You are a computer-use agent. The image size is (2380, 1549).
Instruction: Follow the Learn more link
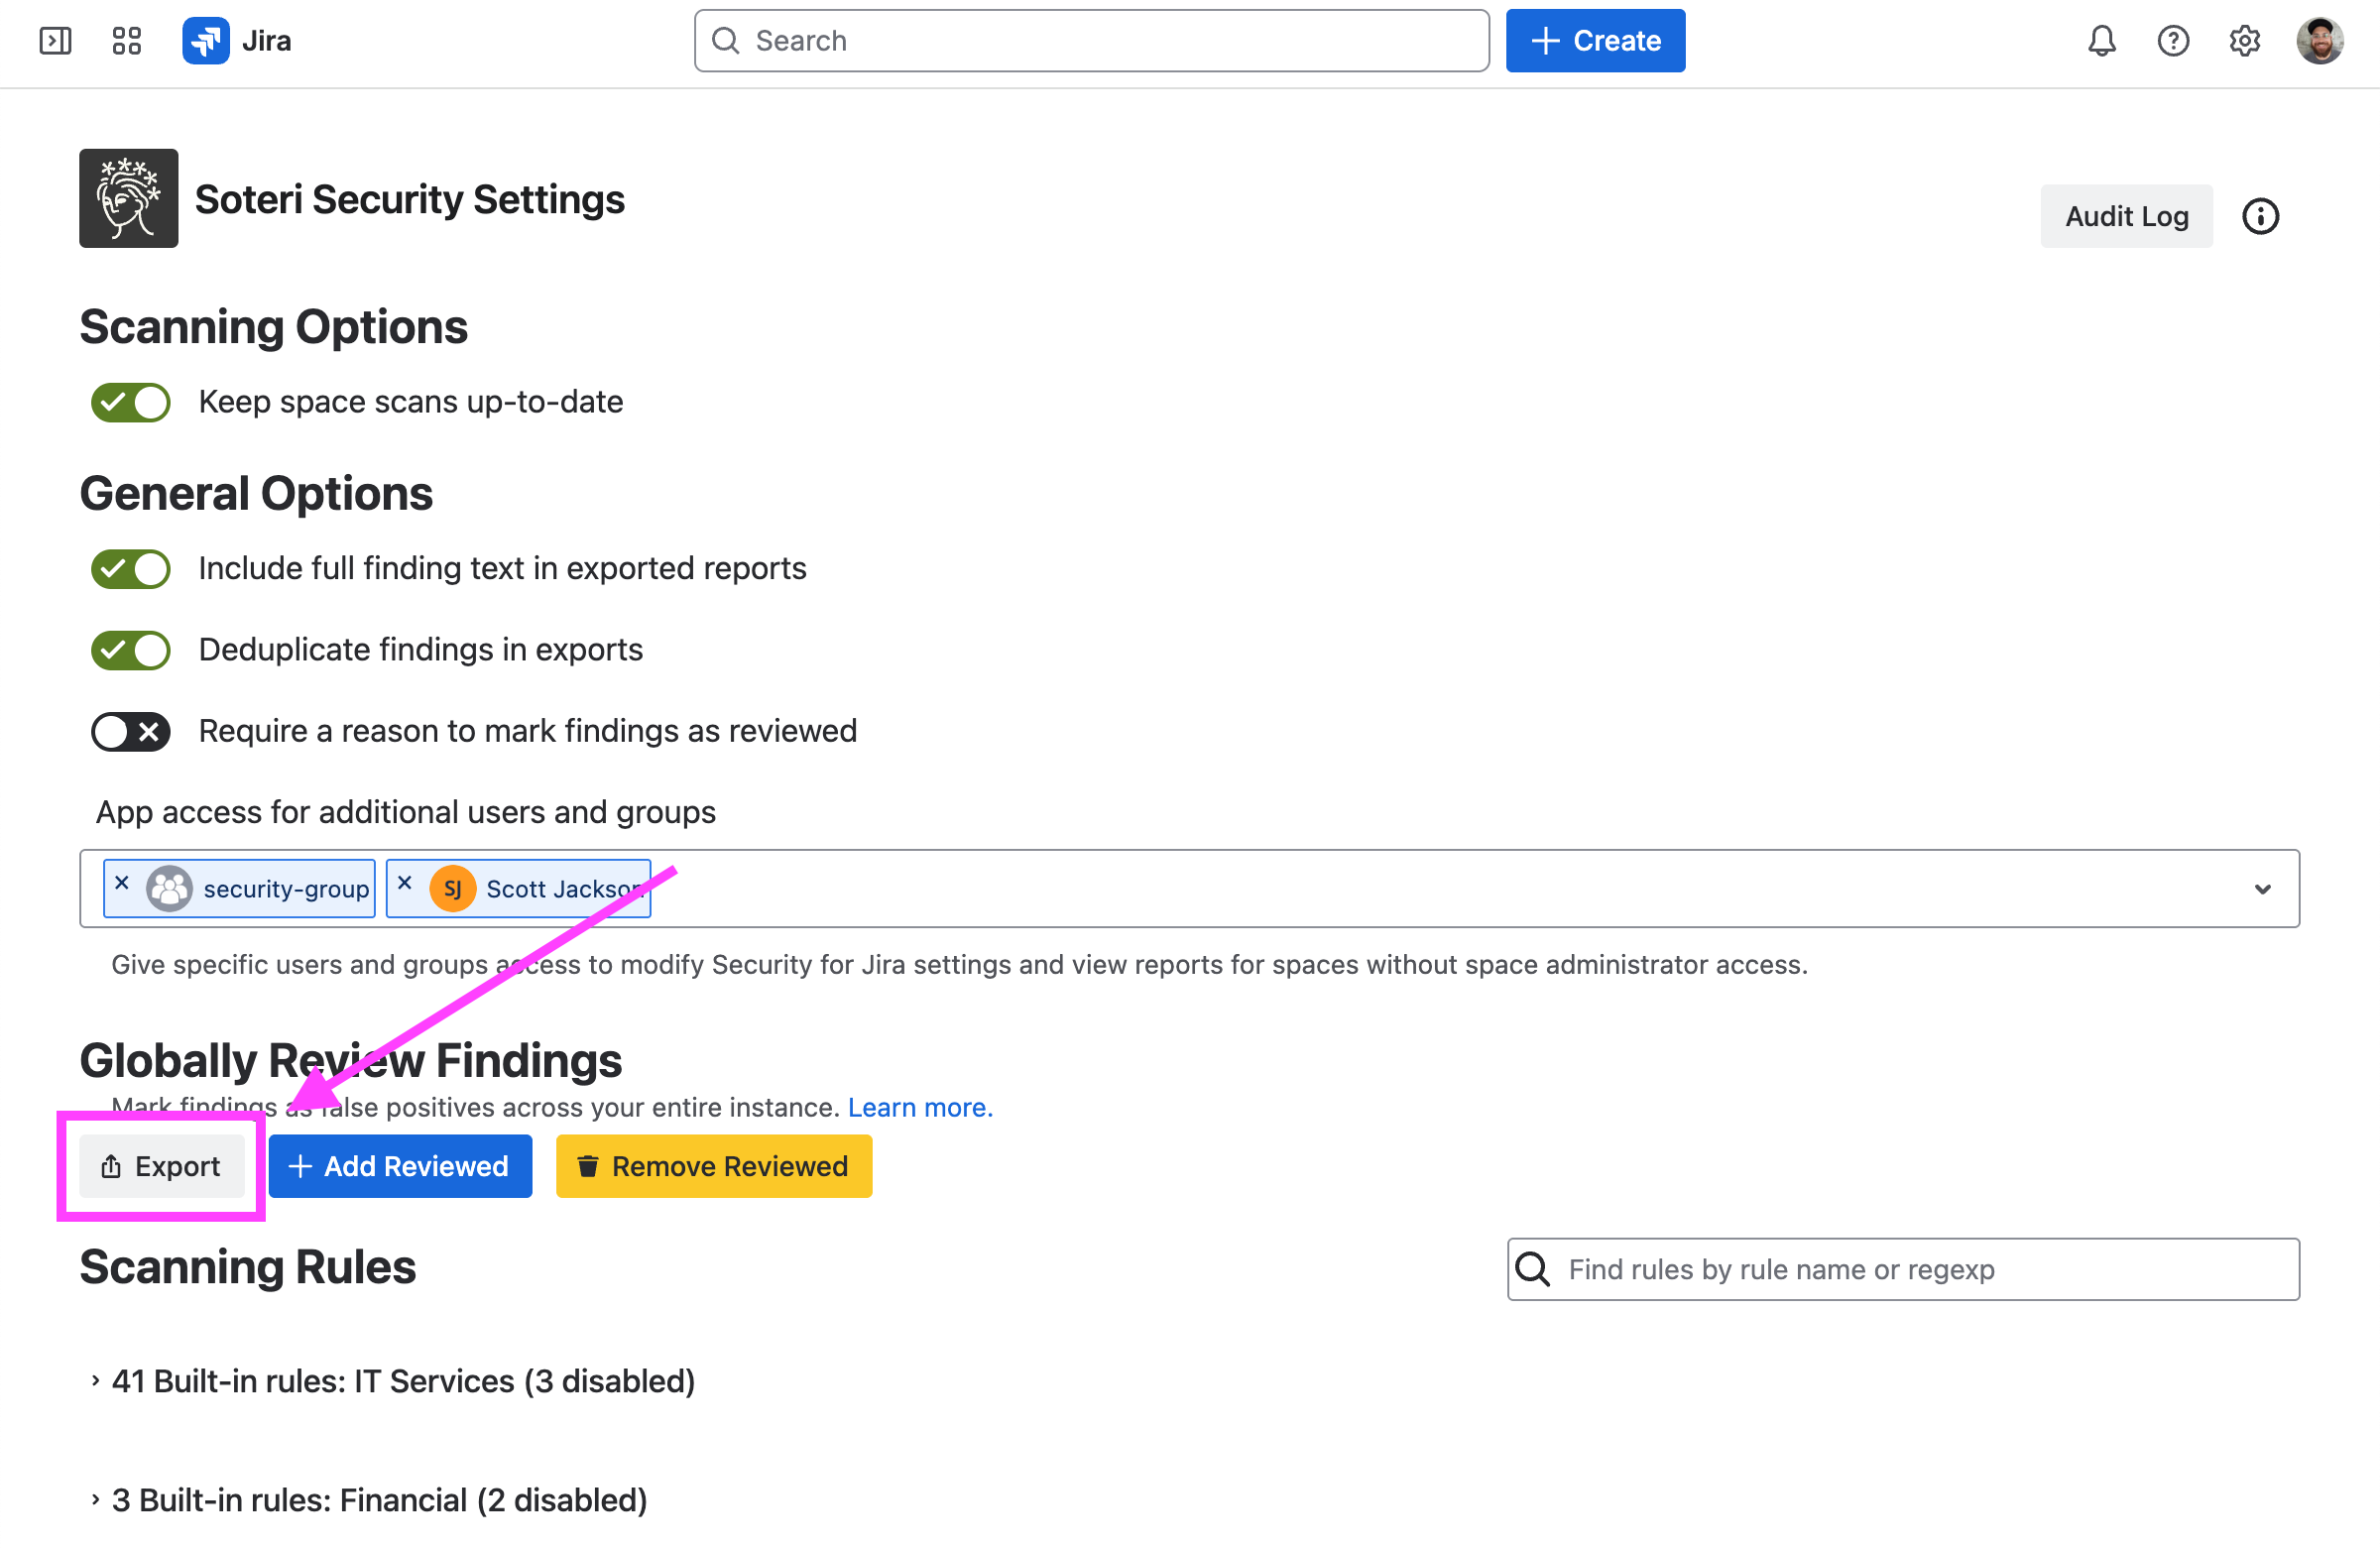click(x=920, y=1108)
